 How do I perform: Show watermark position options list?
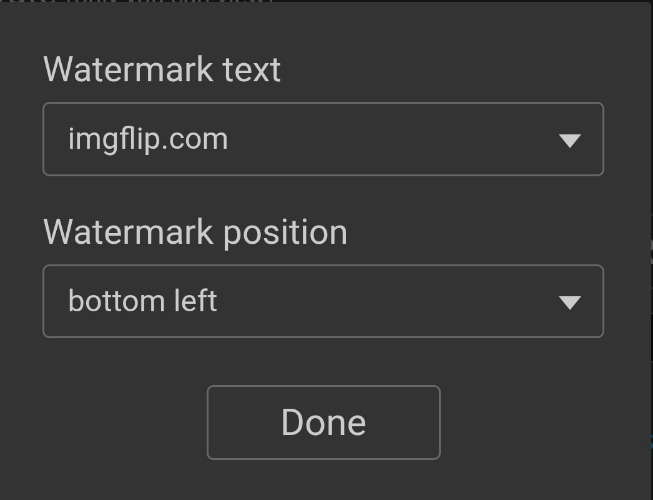[x=323, y=301]
